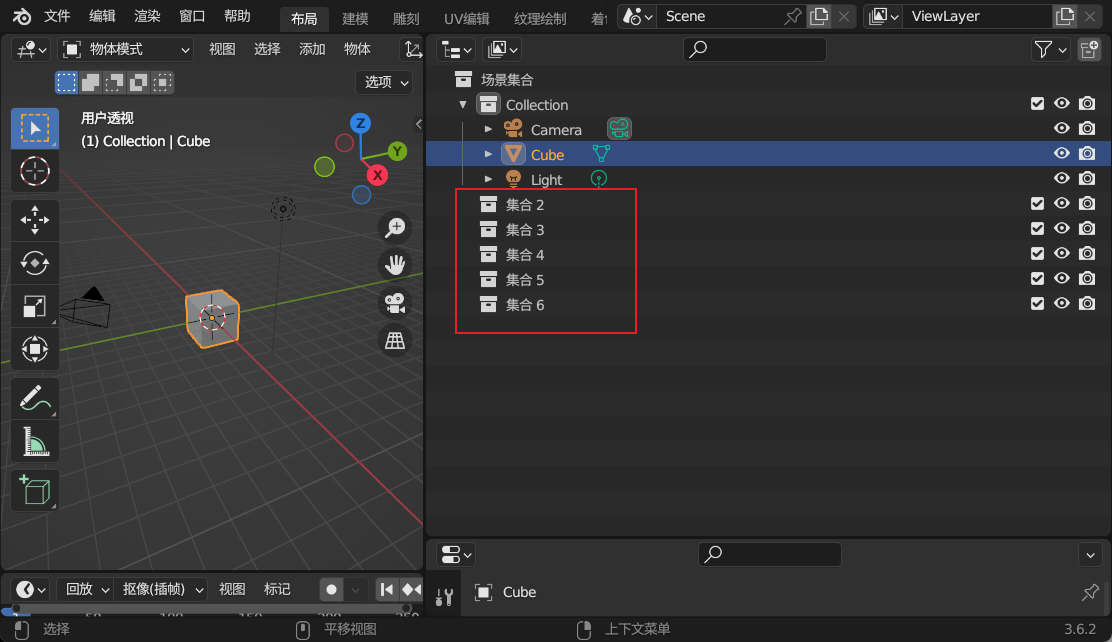The height and width of the screenshot is (642, 1112).
Task: Switch to orthographic grid view icon
Action: tap(396, 341)
